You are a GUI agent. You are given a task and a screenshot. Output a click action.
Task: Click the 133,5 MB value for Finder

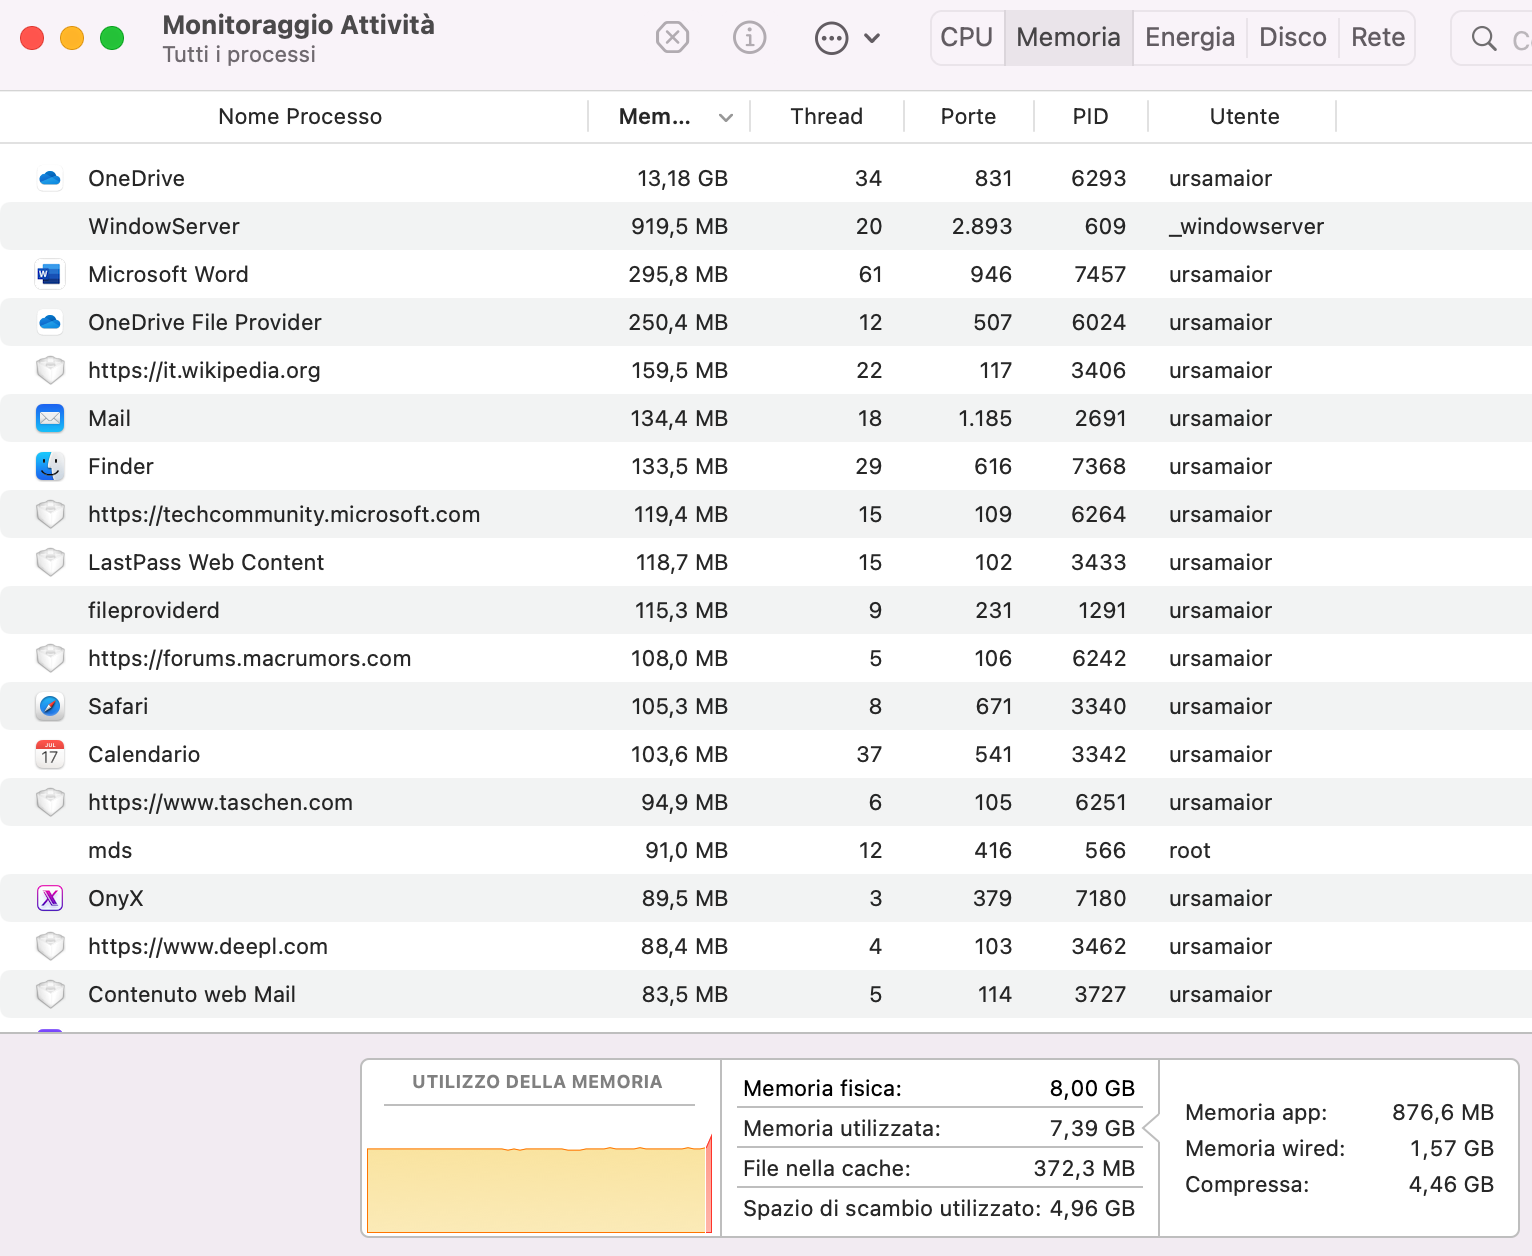click(x=680, y=466)
